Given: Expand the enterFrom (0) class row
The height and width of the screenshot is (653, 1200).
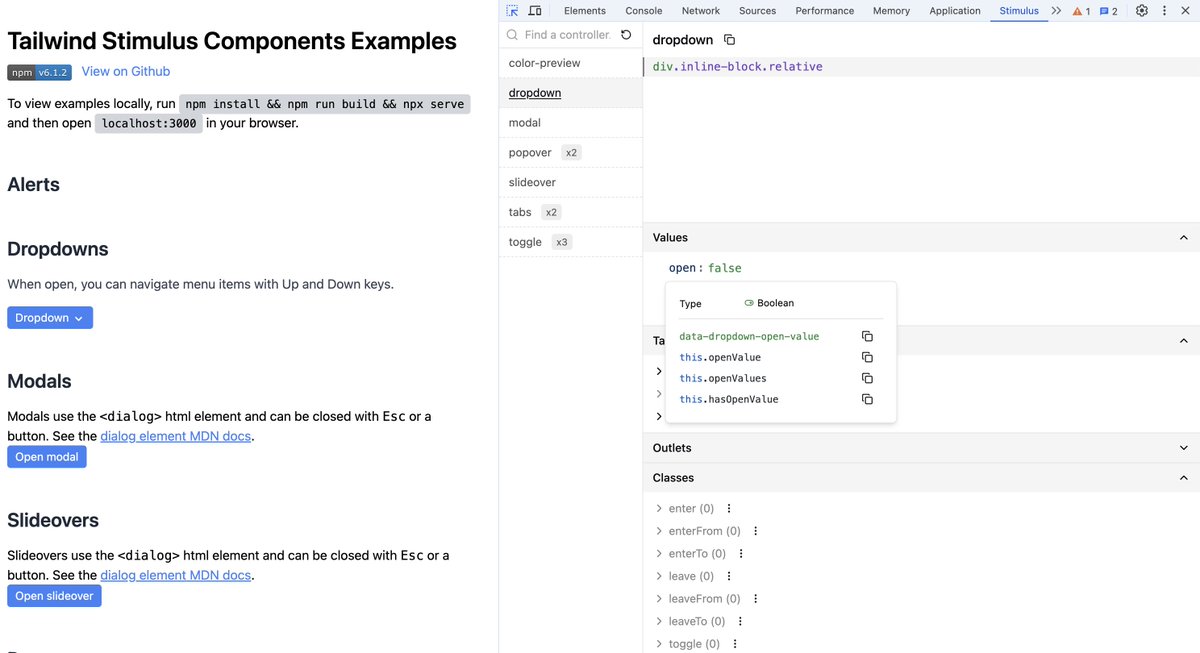Looking at the screenshot, I should coord(659,531).
